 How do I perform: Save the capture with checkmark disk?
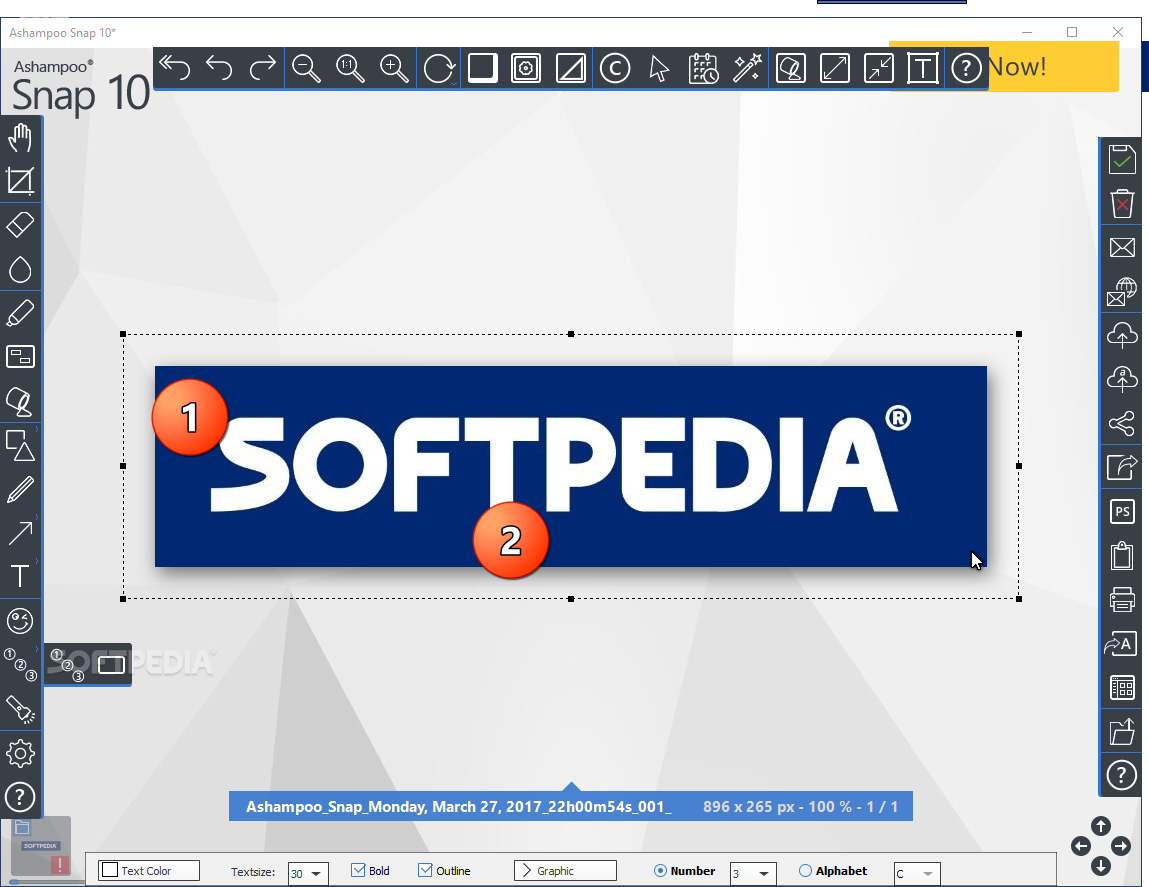[x=1122, y=159]
